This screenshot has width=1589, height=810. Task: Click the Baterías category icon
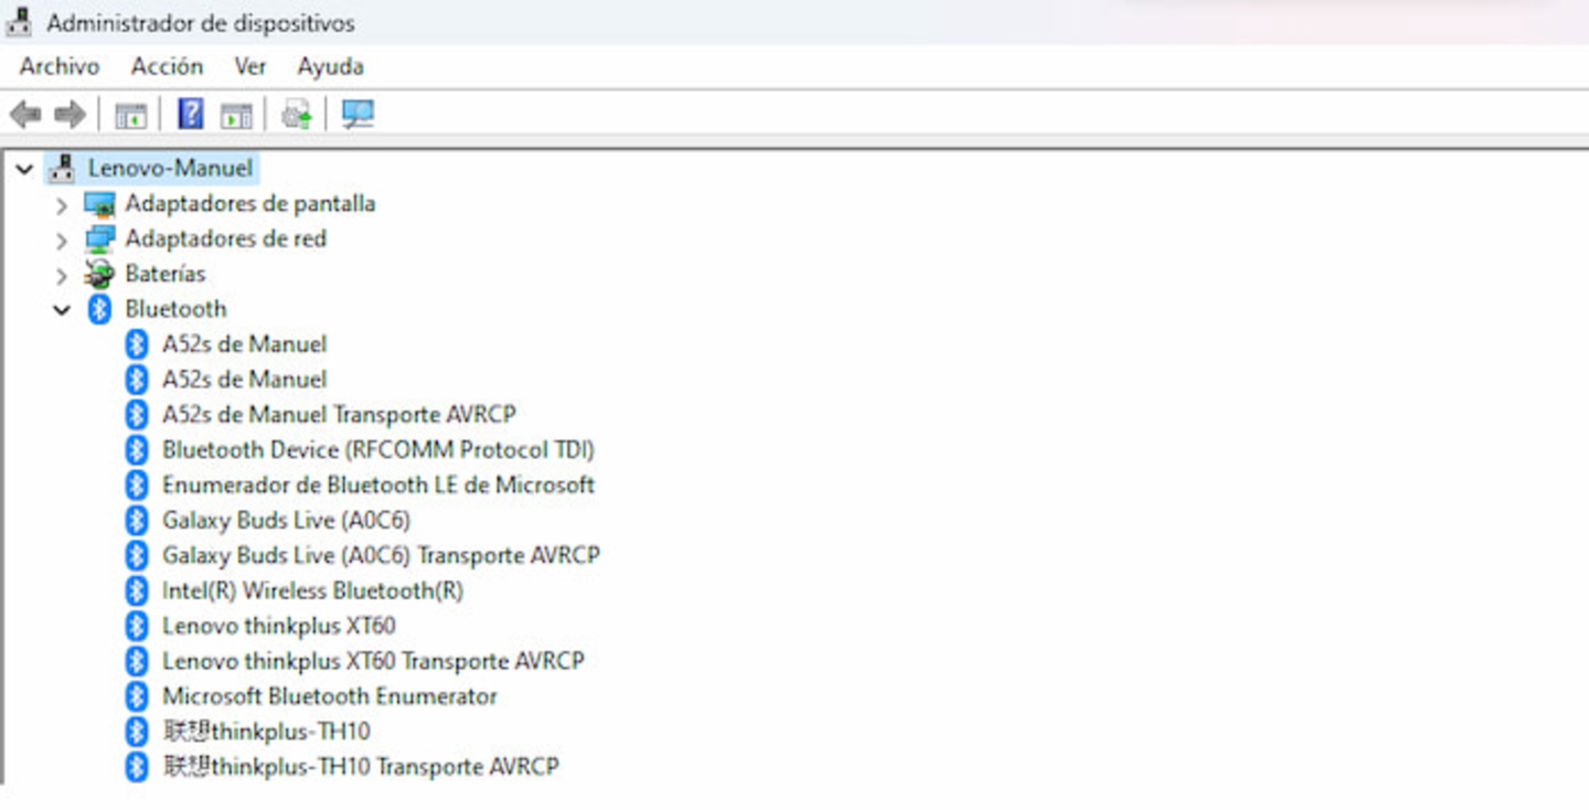point(99,274)
